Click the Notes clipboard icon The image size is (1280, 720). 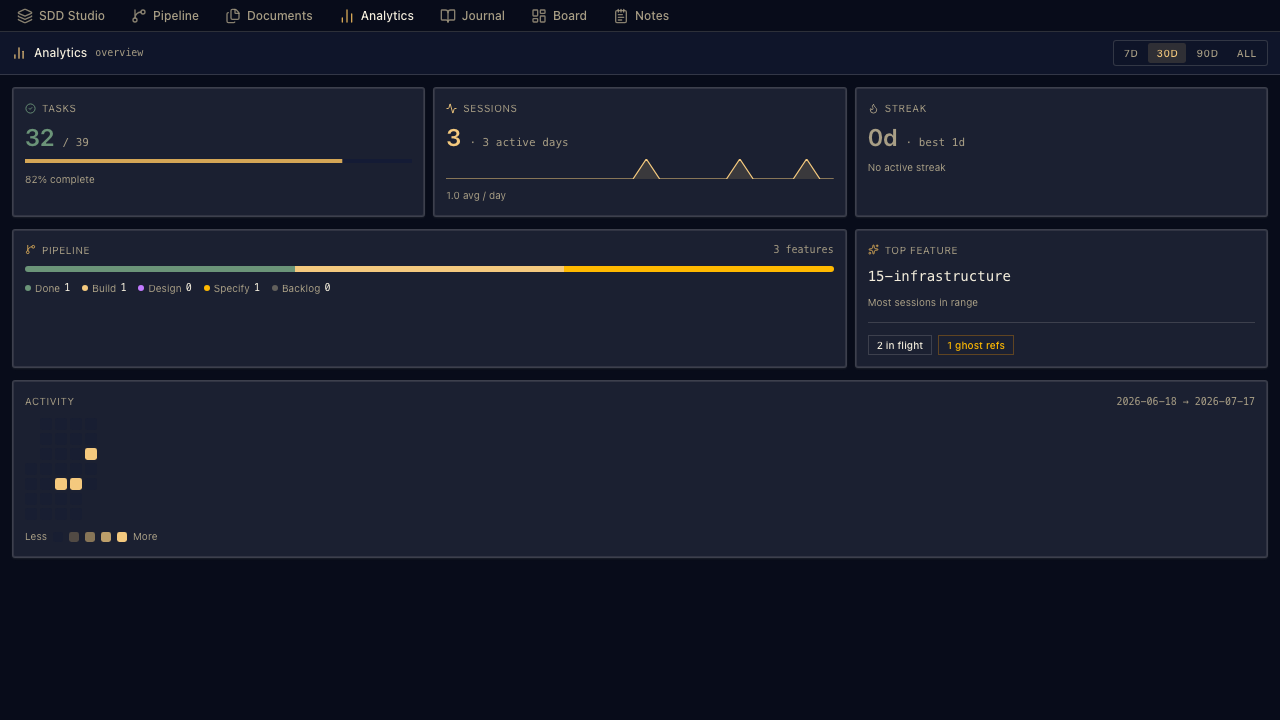tap(621, 16)
